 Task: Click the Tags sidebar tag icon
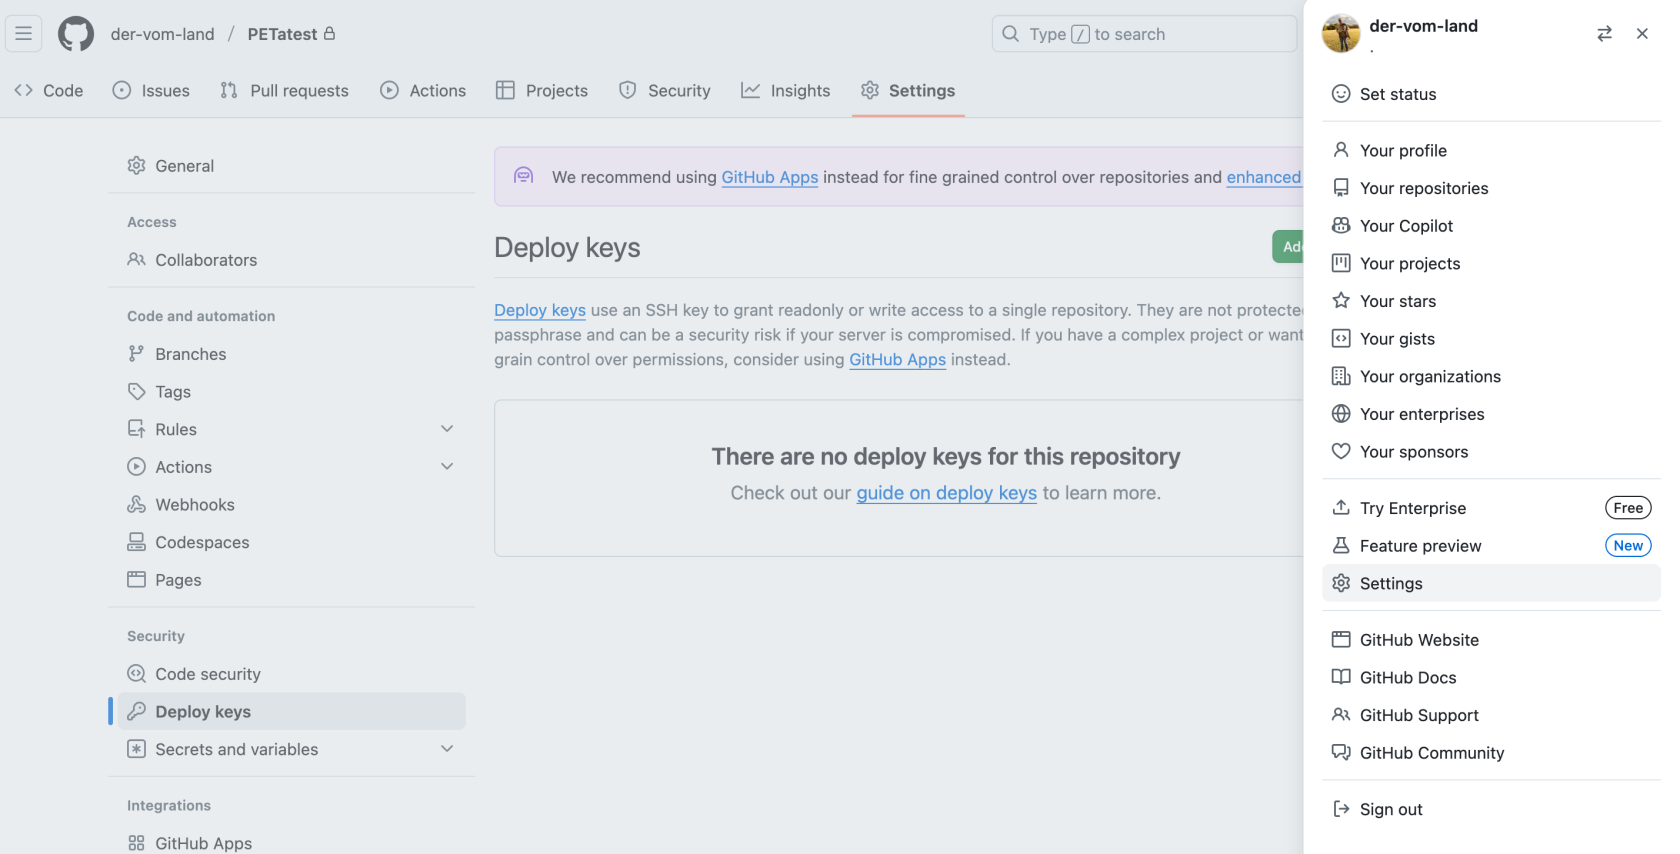pos(136,392)
